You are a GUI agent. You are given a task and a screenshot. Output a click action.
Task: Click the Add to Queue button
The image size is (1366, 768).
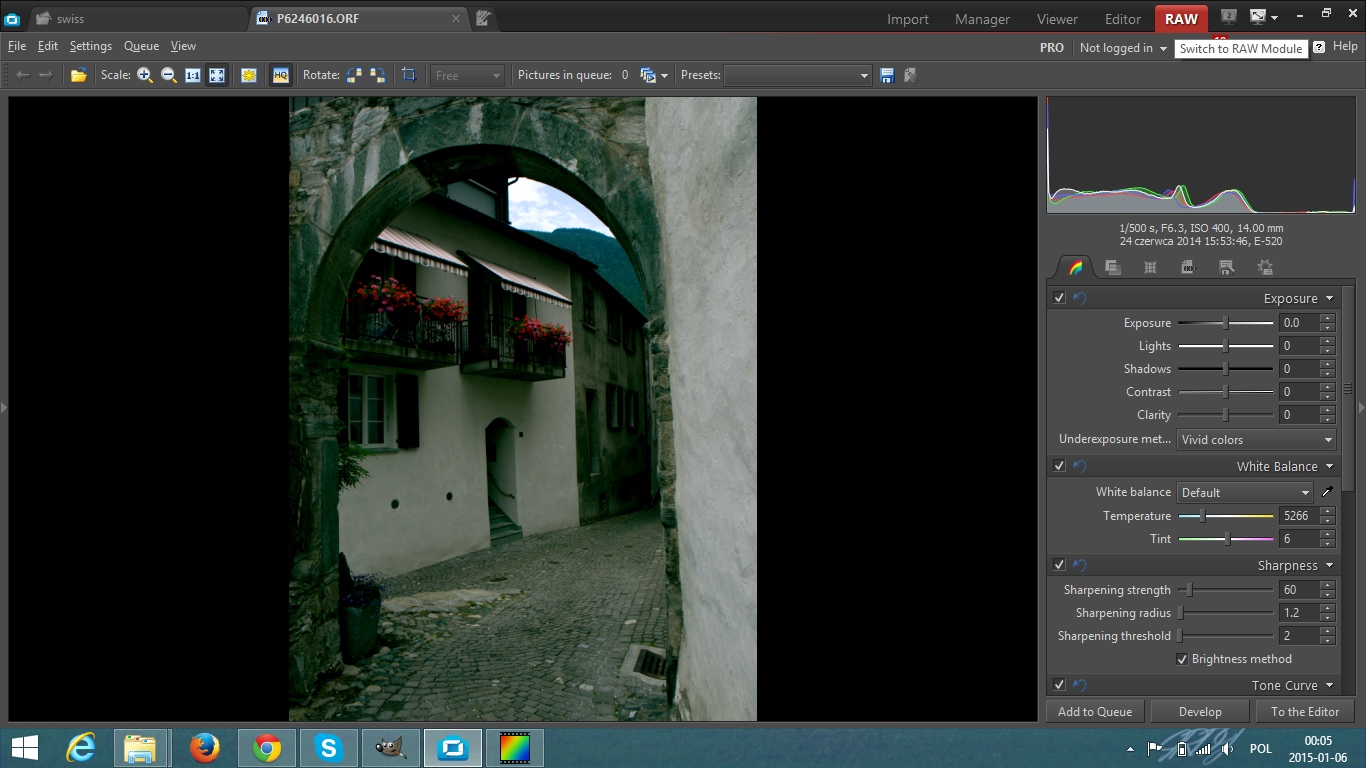pyautogui.click(x=1095, y=711)
